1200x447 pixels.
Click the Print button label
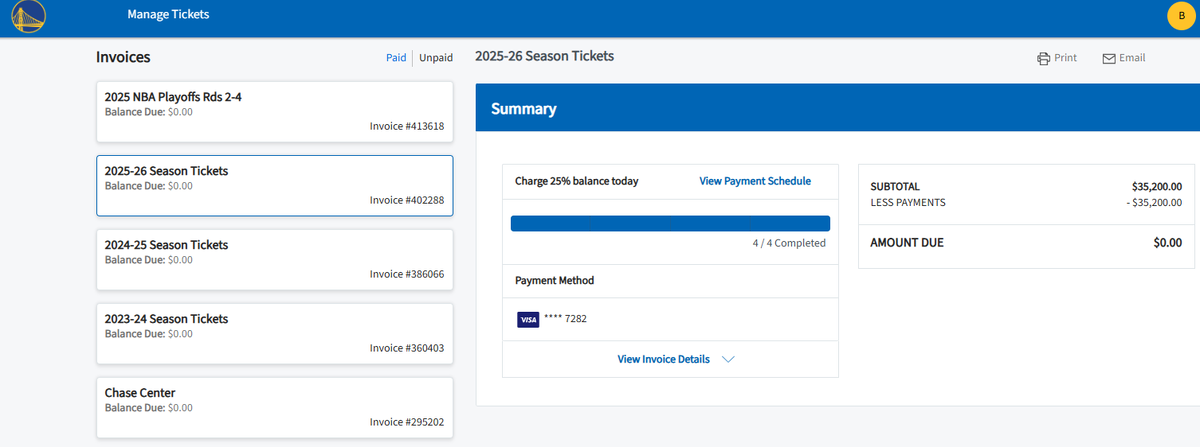tap(1065, 58)
